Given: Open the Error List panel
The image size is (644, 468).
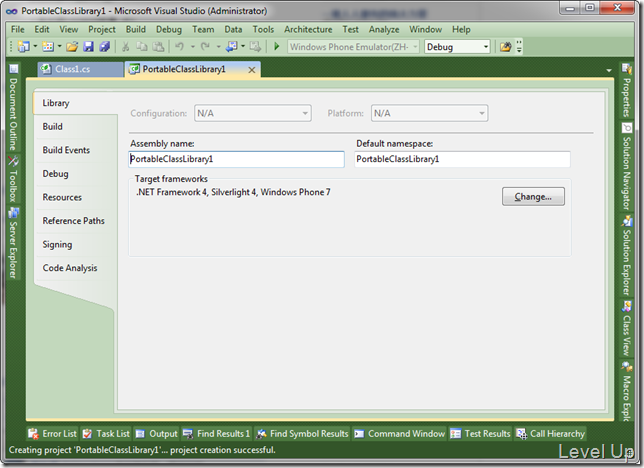Looking at the screenshot, I should pyautogui.click(x=52, y=433).
